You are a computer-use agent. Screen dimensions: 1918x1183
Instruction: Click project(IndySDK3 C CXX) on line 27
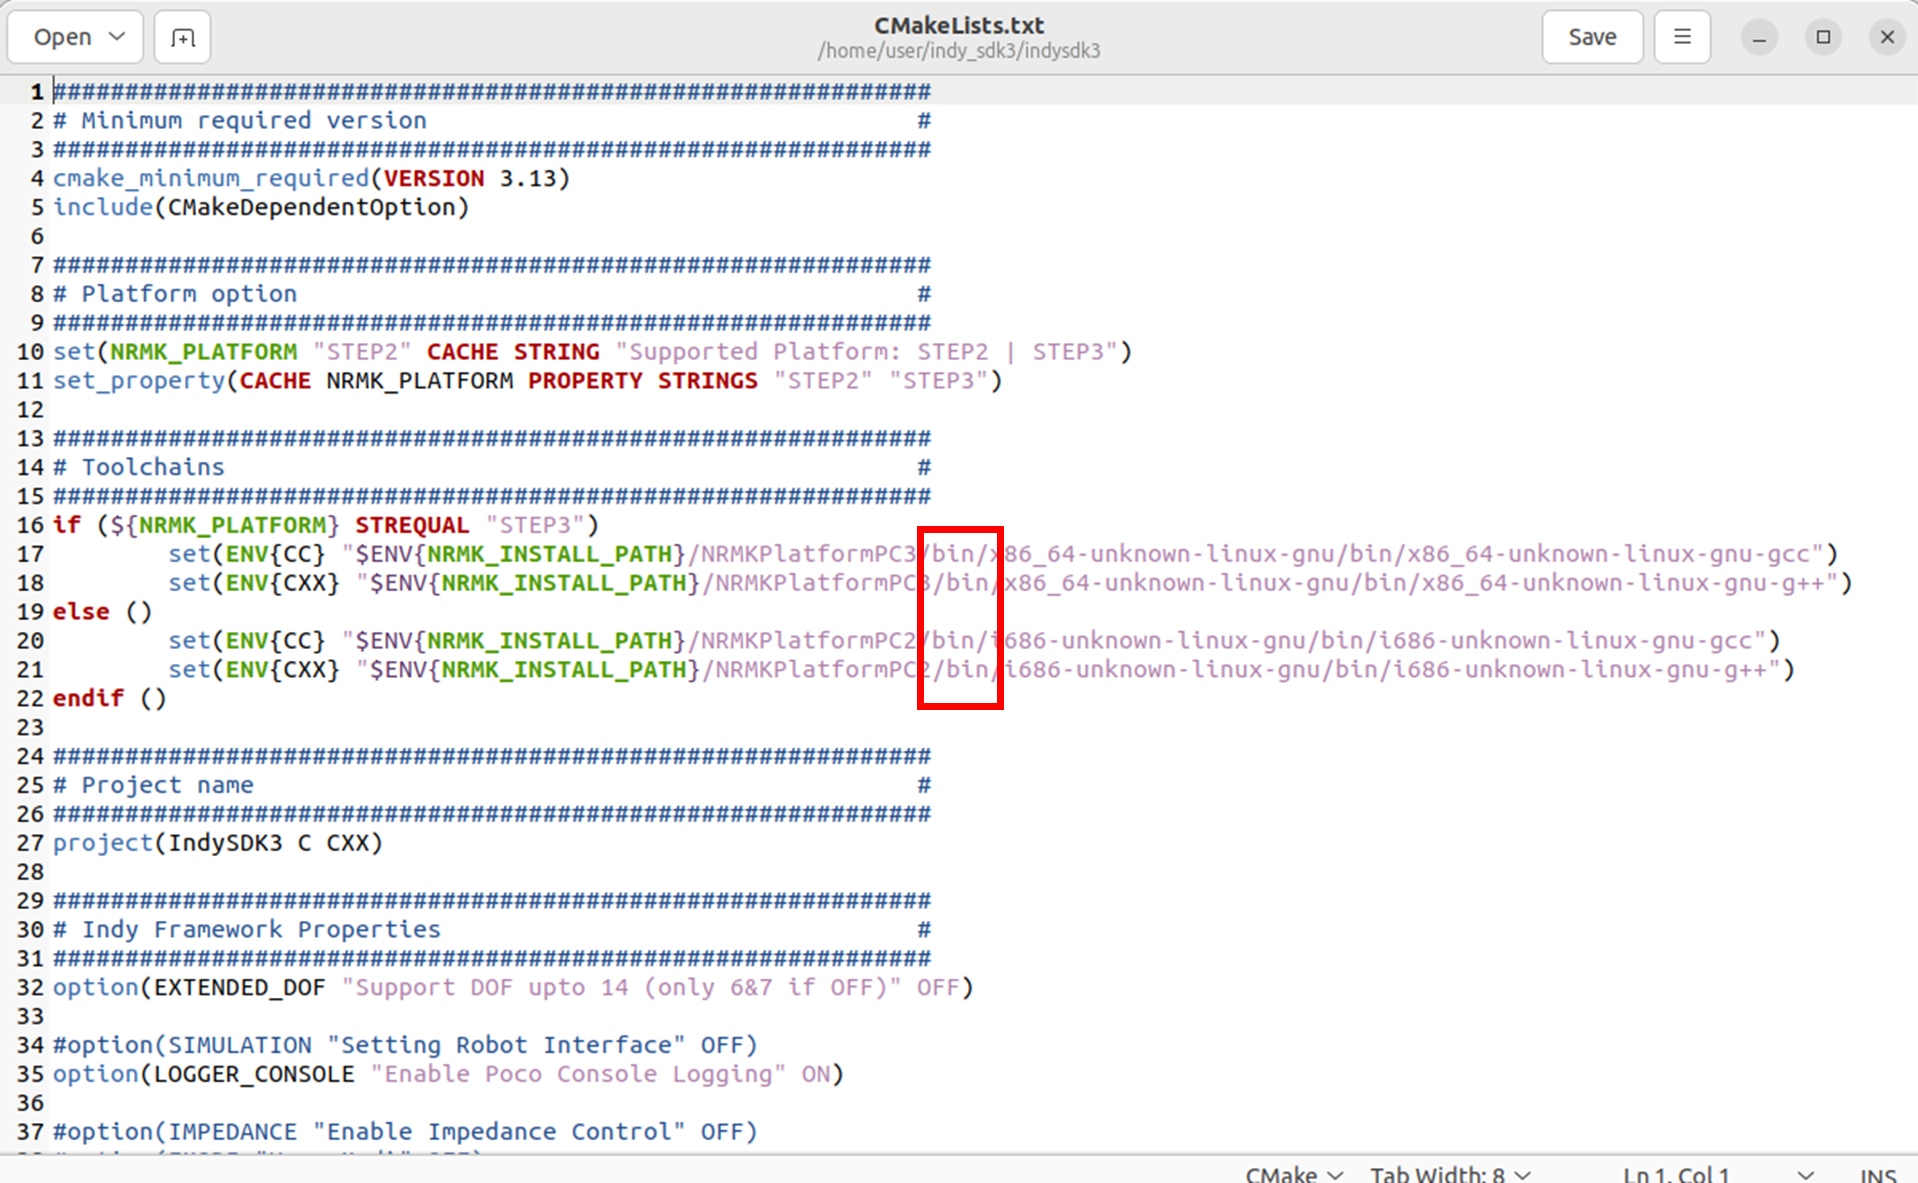tap(218, 843)
